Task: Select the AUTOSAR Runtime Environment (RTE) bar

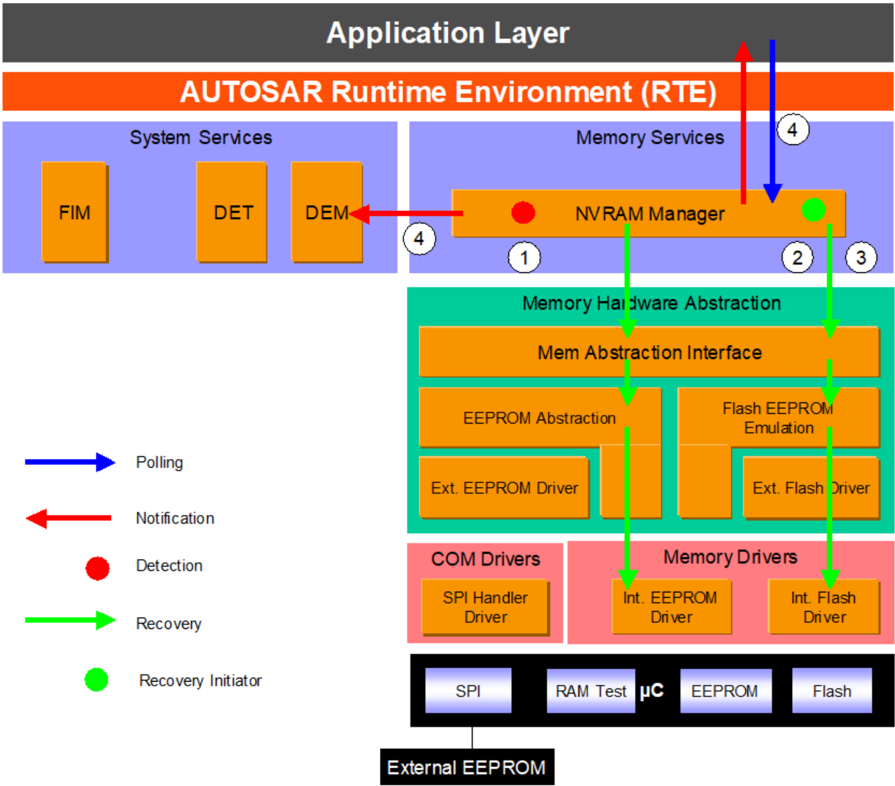Action: (x=448, y=91)
